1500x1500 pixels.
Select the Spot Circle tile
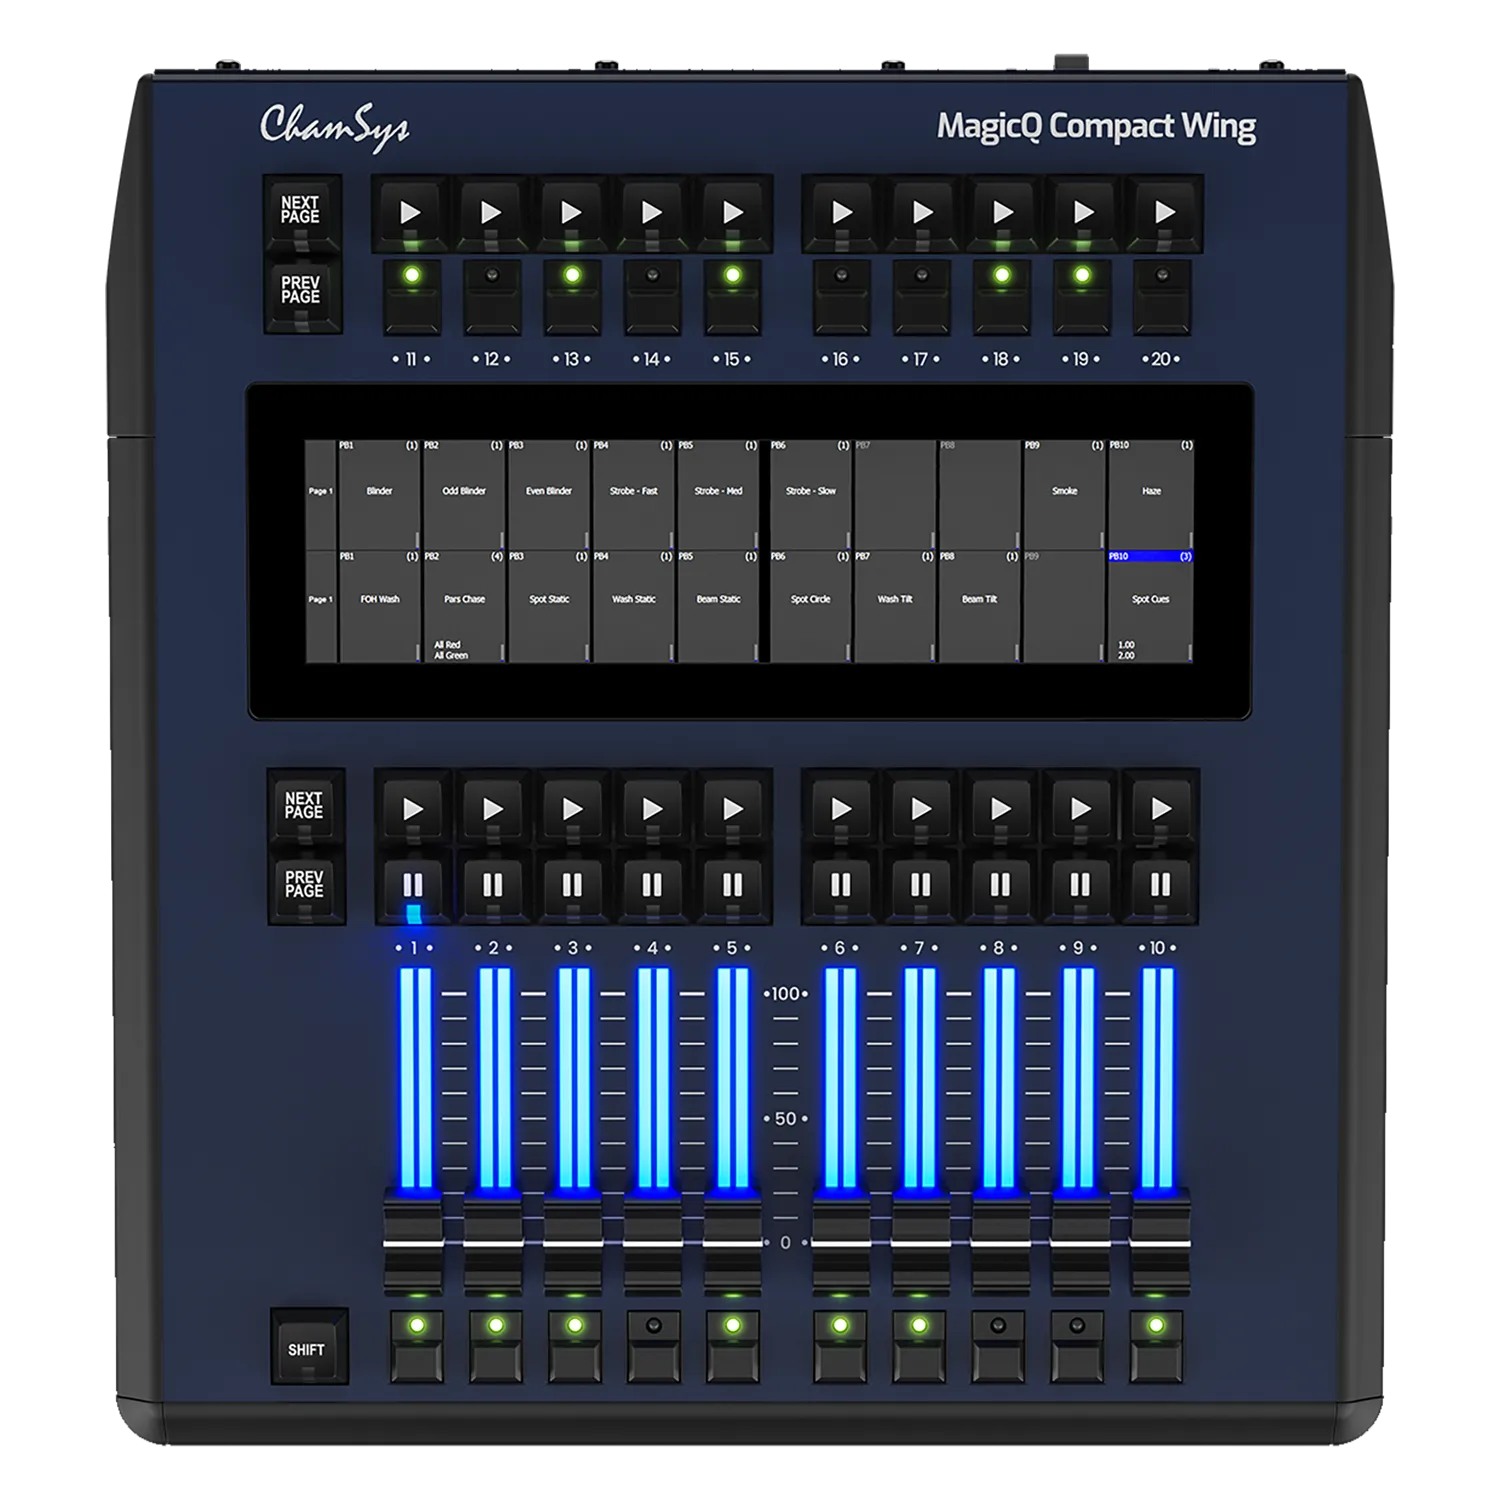pyautogui.click(x=811, y=606)
